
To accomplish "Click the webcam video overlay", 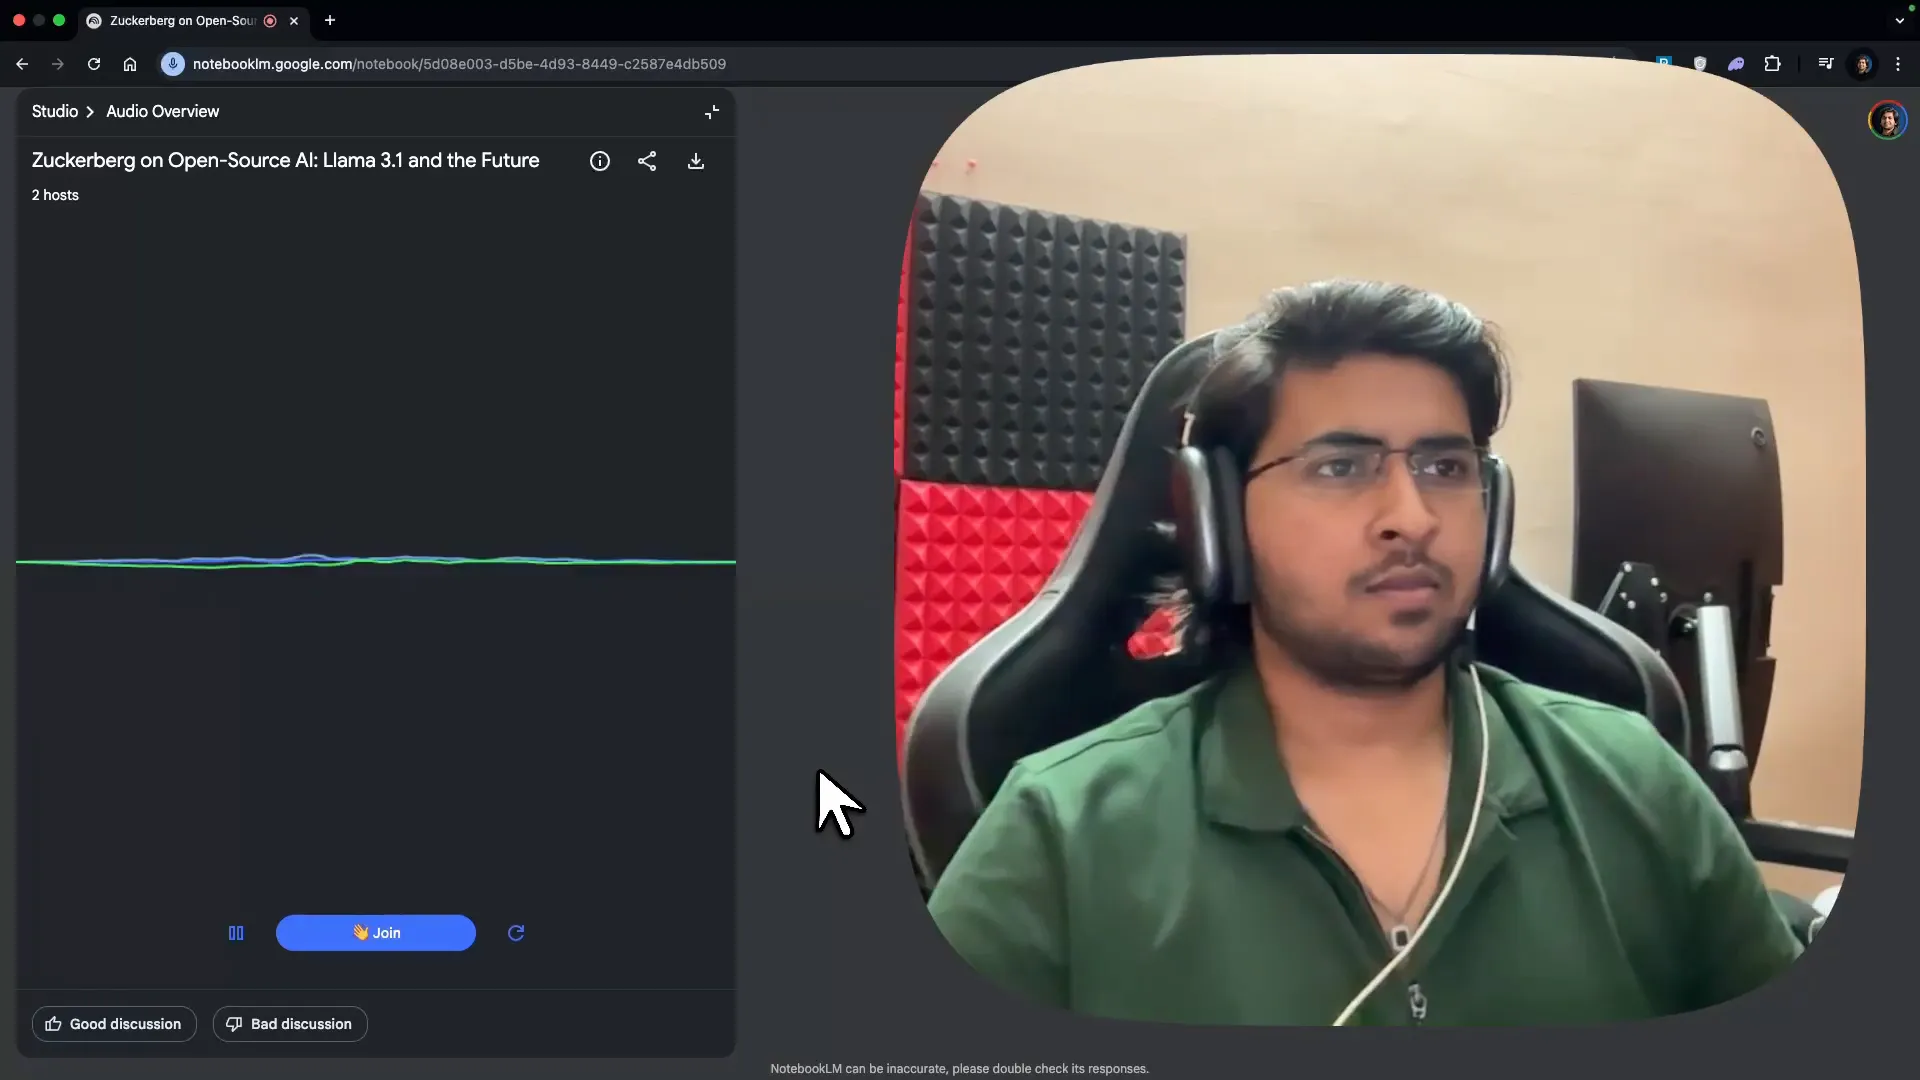I will [x=1378, y=540].
